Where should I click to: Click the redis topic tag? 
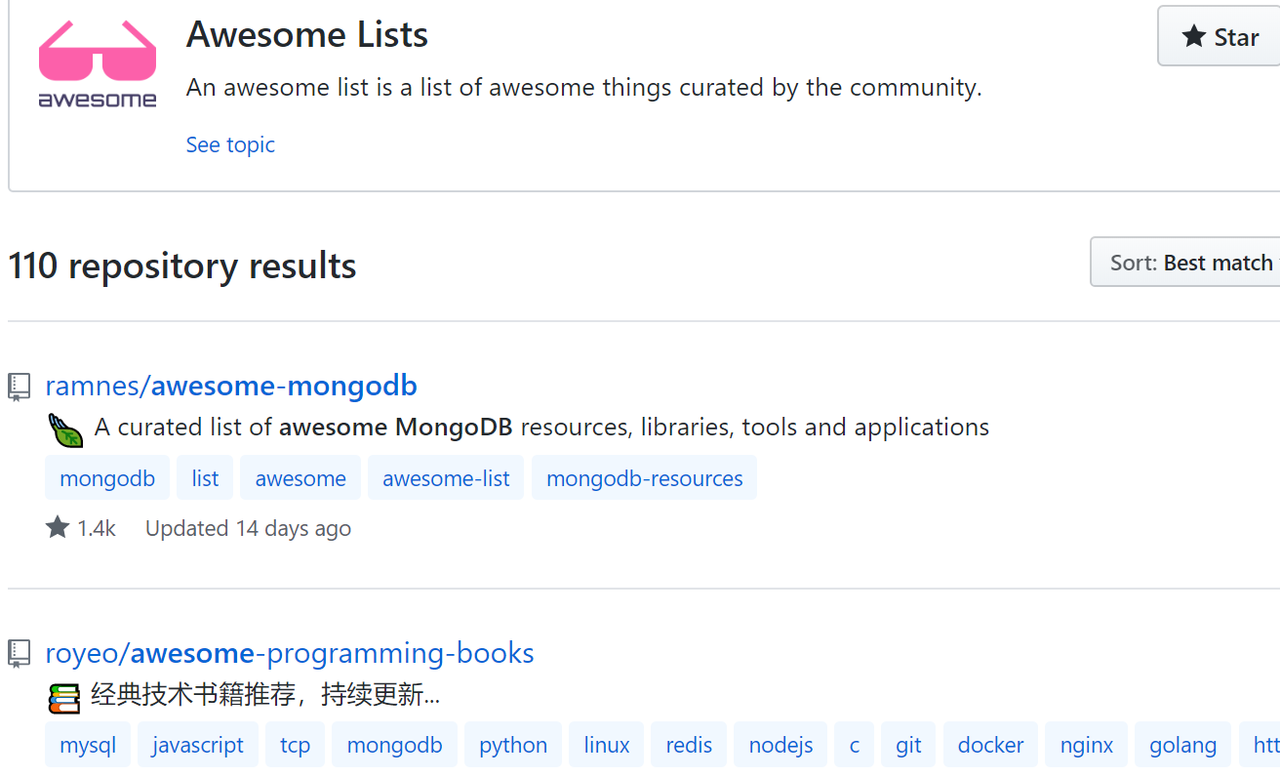[x=689, y=745]
